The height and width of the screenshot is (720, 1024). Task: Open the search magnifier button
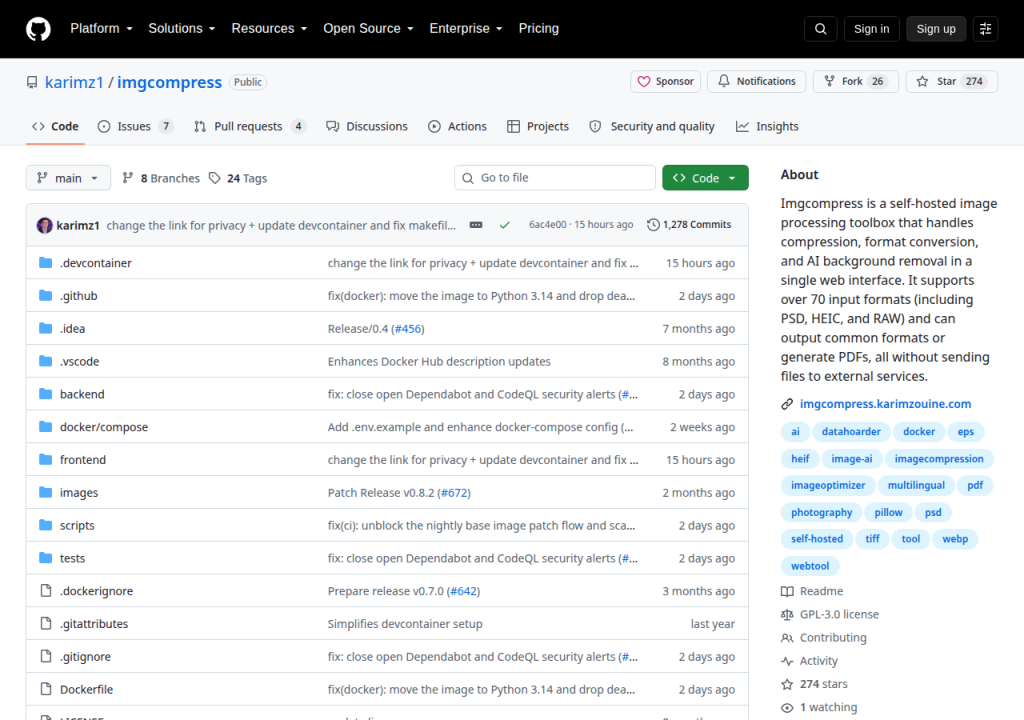coord(821,29)
